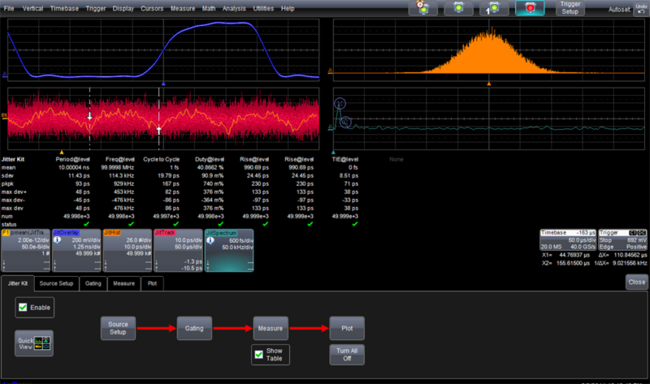Viewport: 650px width, 384px height.
Task: Open the Timebase descriptor box
Action: coord(568,240)
